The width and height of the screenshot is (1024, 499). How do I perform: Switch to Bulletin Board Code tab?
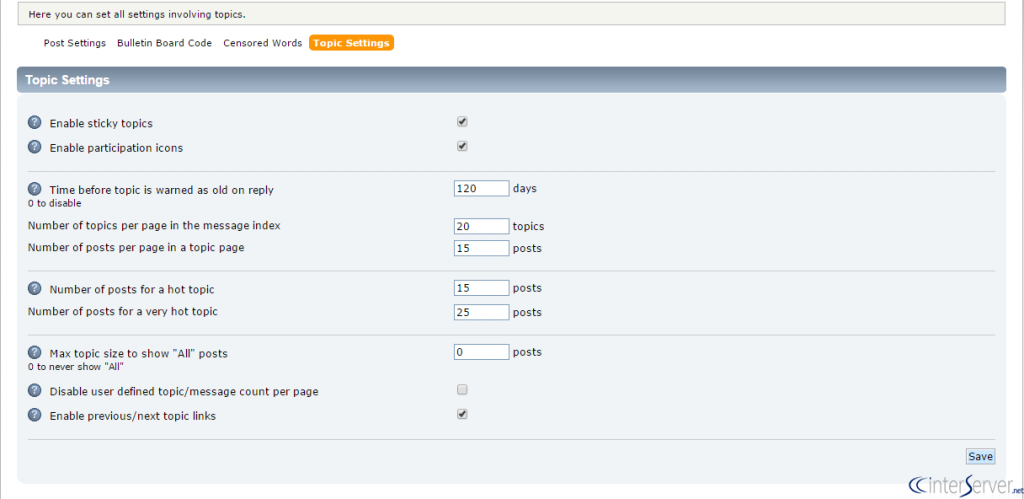165,43
